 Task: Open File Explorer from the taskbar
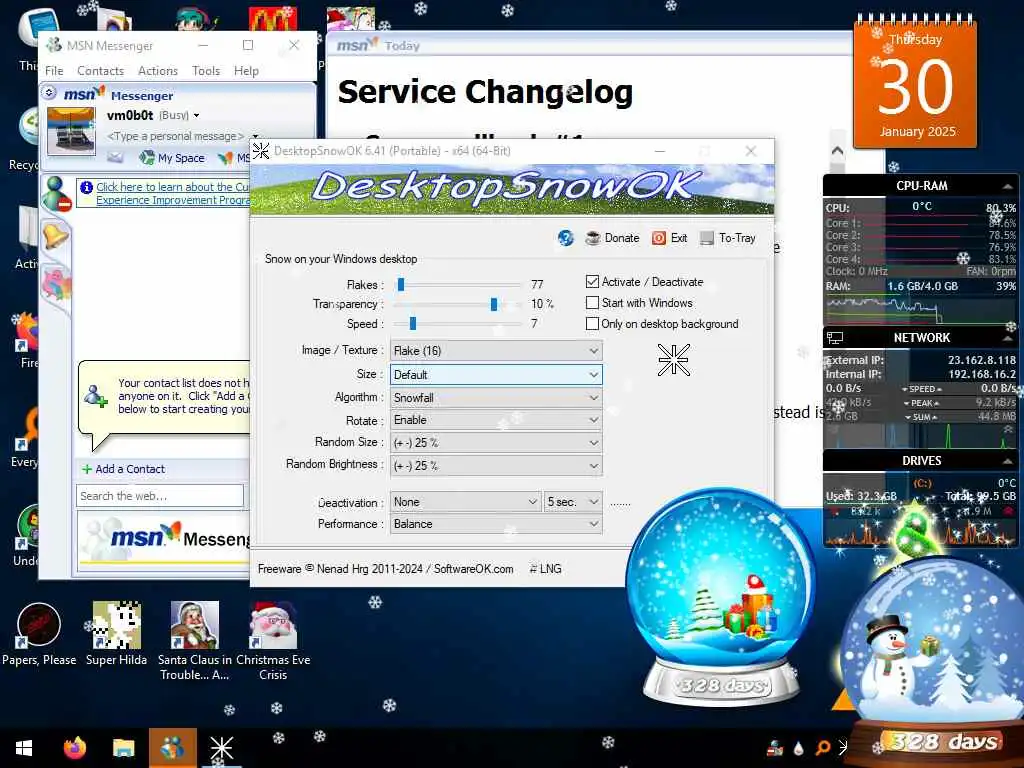(x=123, y=748)
